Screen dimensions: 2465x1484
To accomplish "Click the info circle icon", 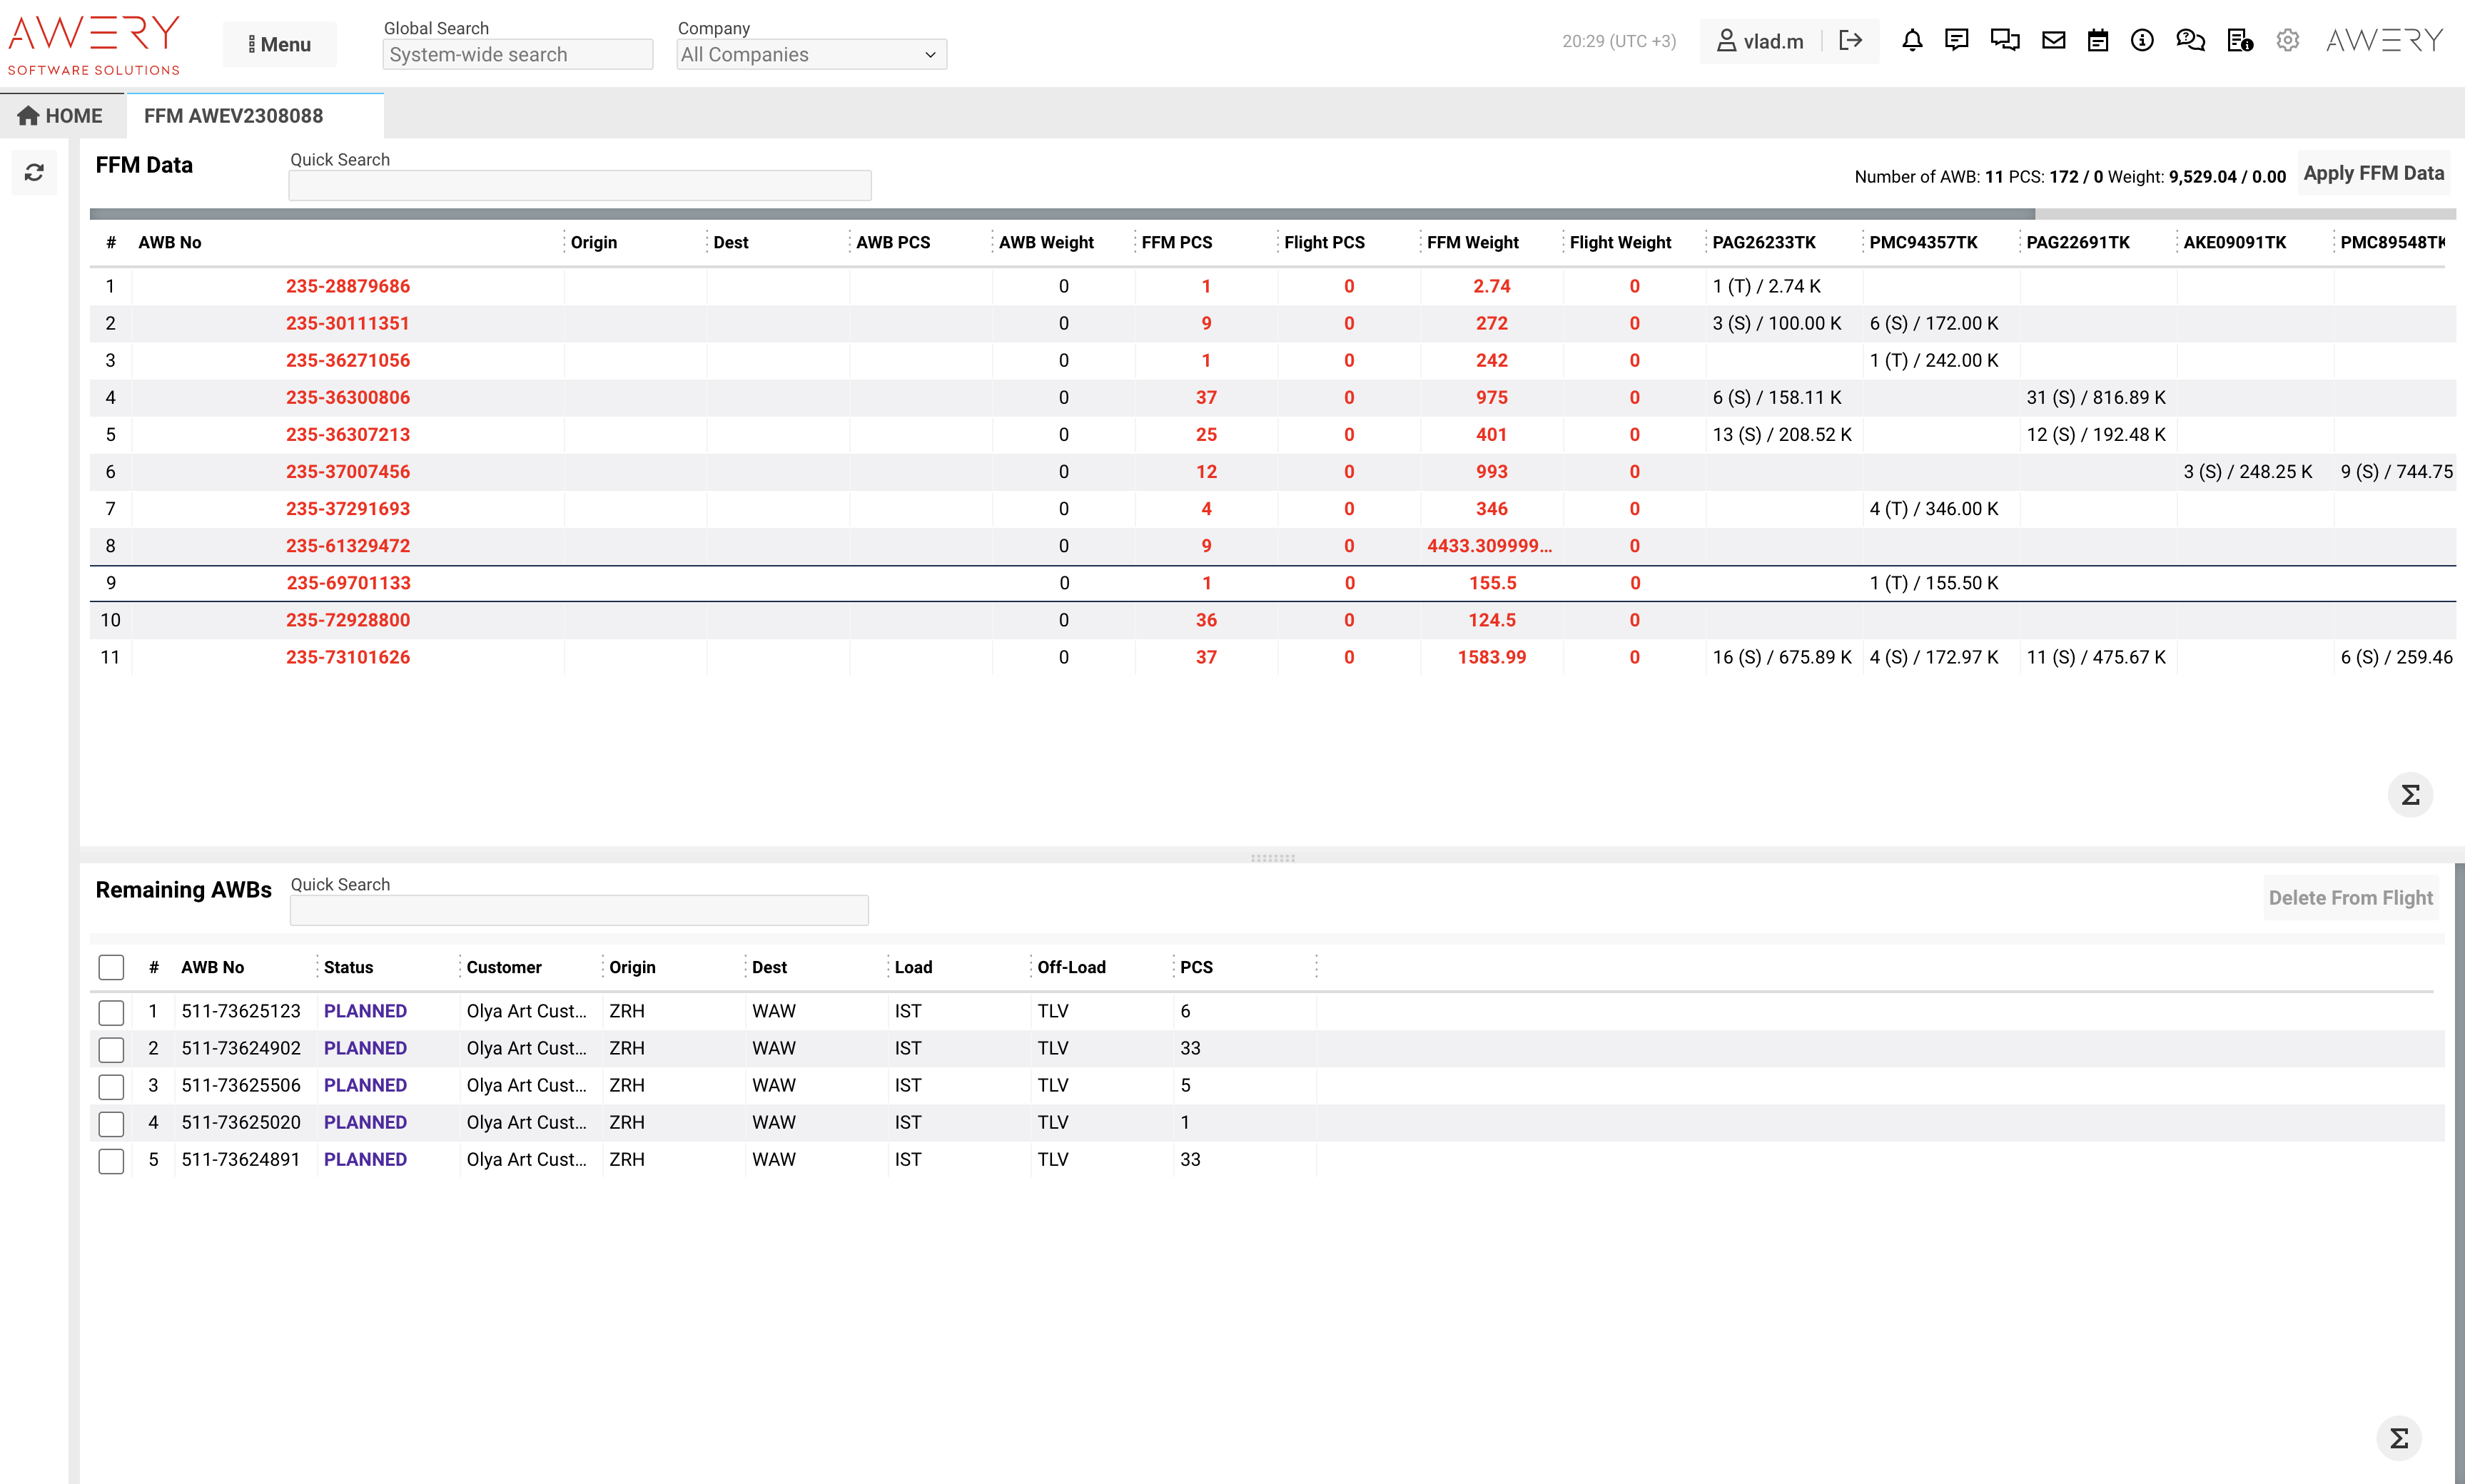I will click(x=2141, y=41).
